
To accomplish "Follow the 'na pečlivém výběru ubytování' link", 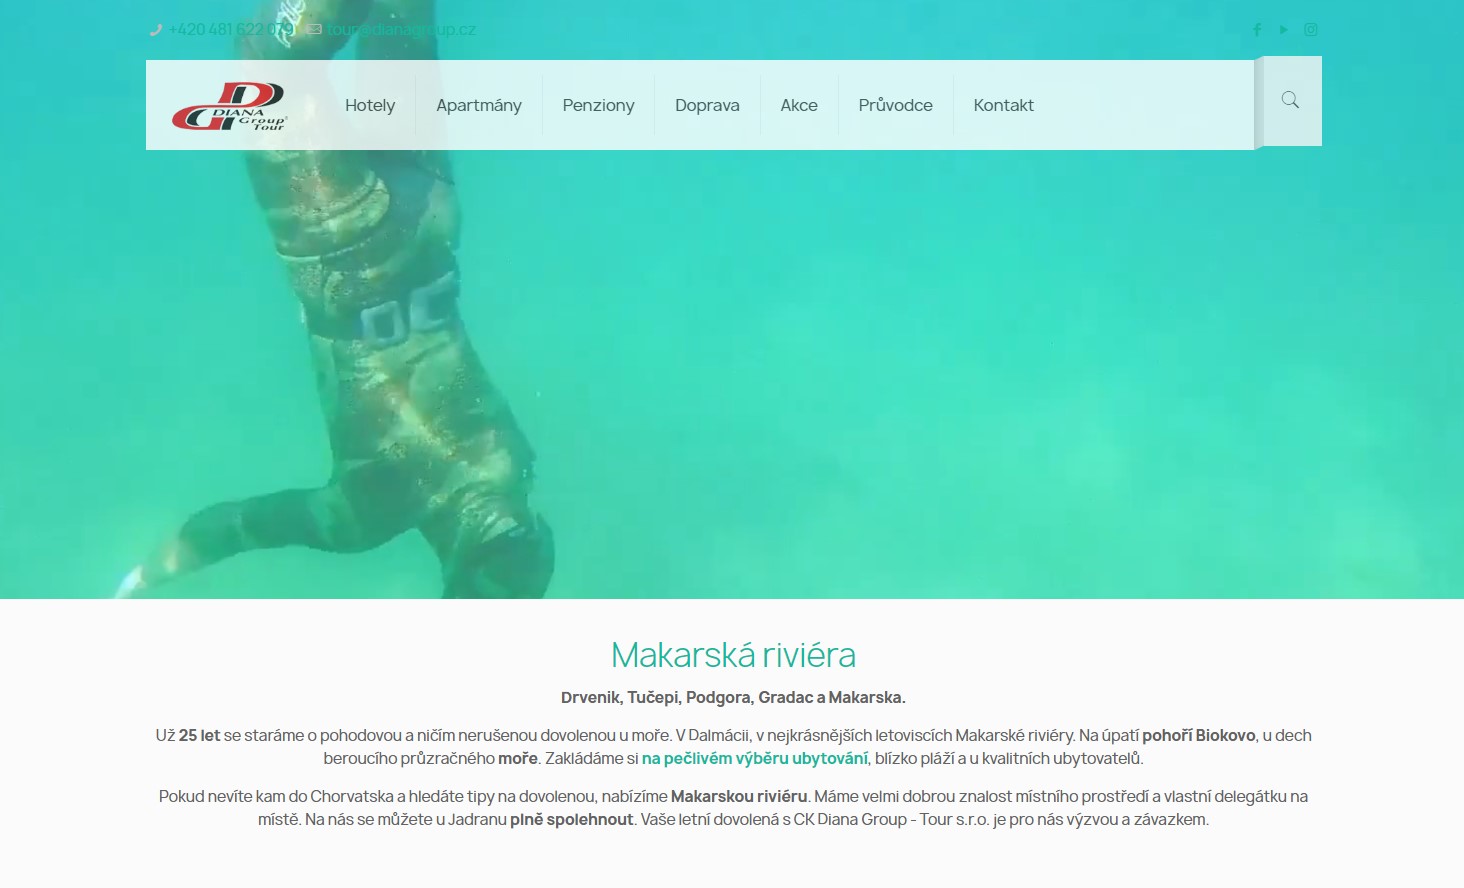I will coord(755,758).
